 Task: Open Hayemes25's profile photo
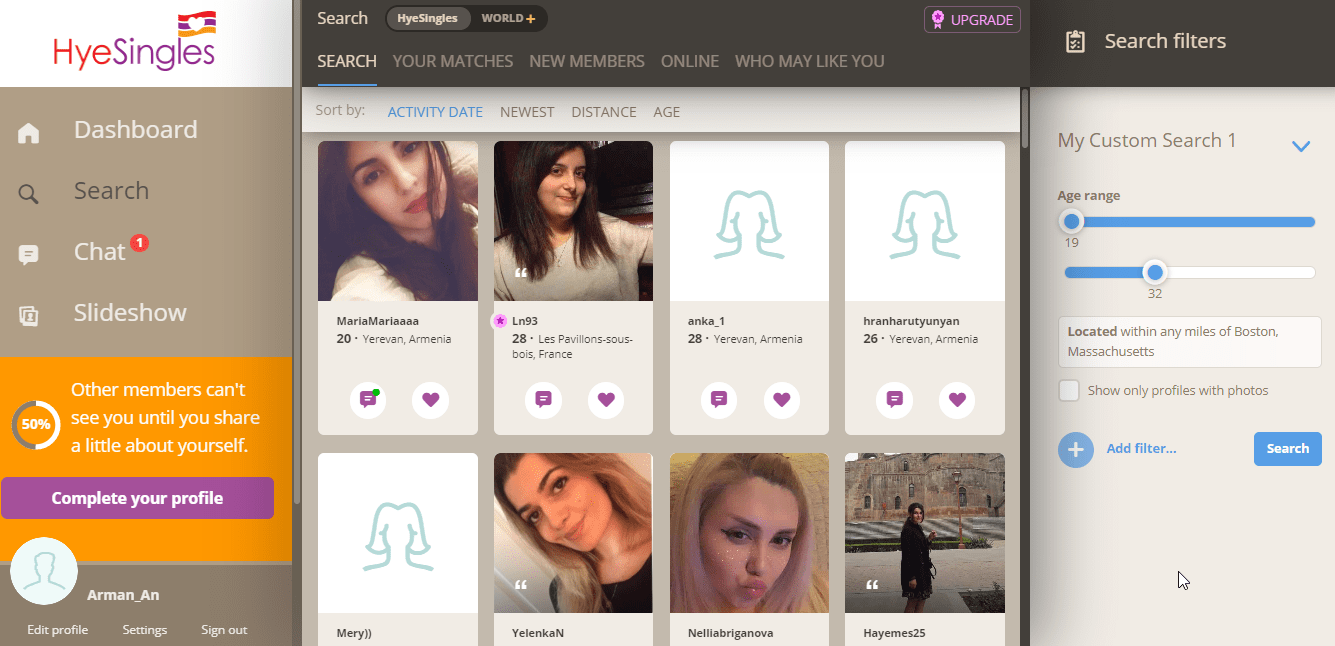925,533
